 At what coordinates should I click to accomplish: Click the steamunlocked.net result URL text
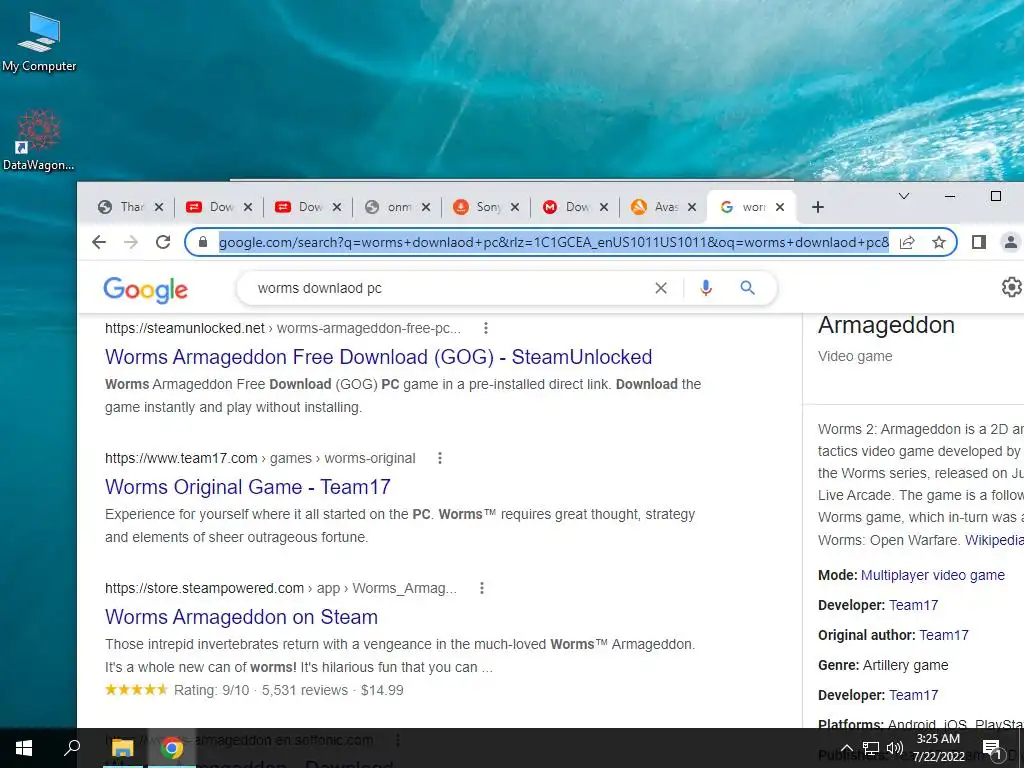(x=282, y=328)
